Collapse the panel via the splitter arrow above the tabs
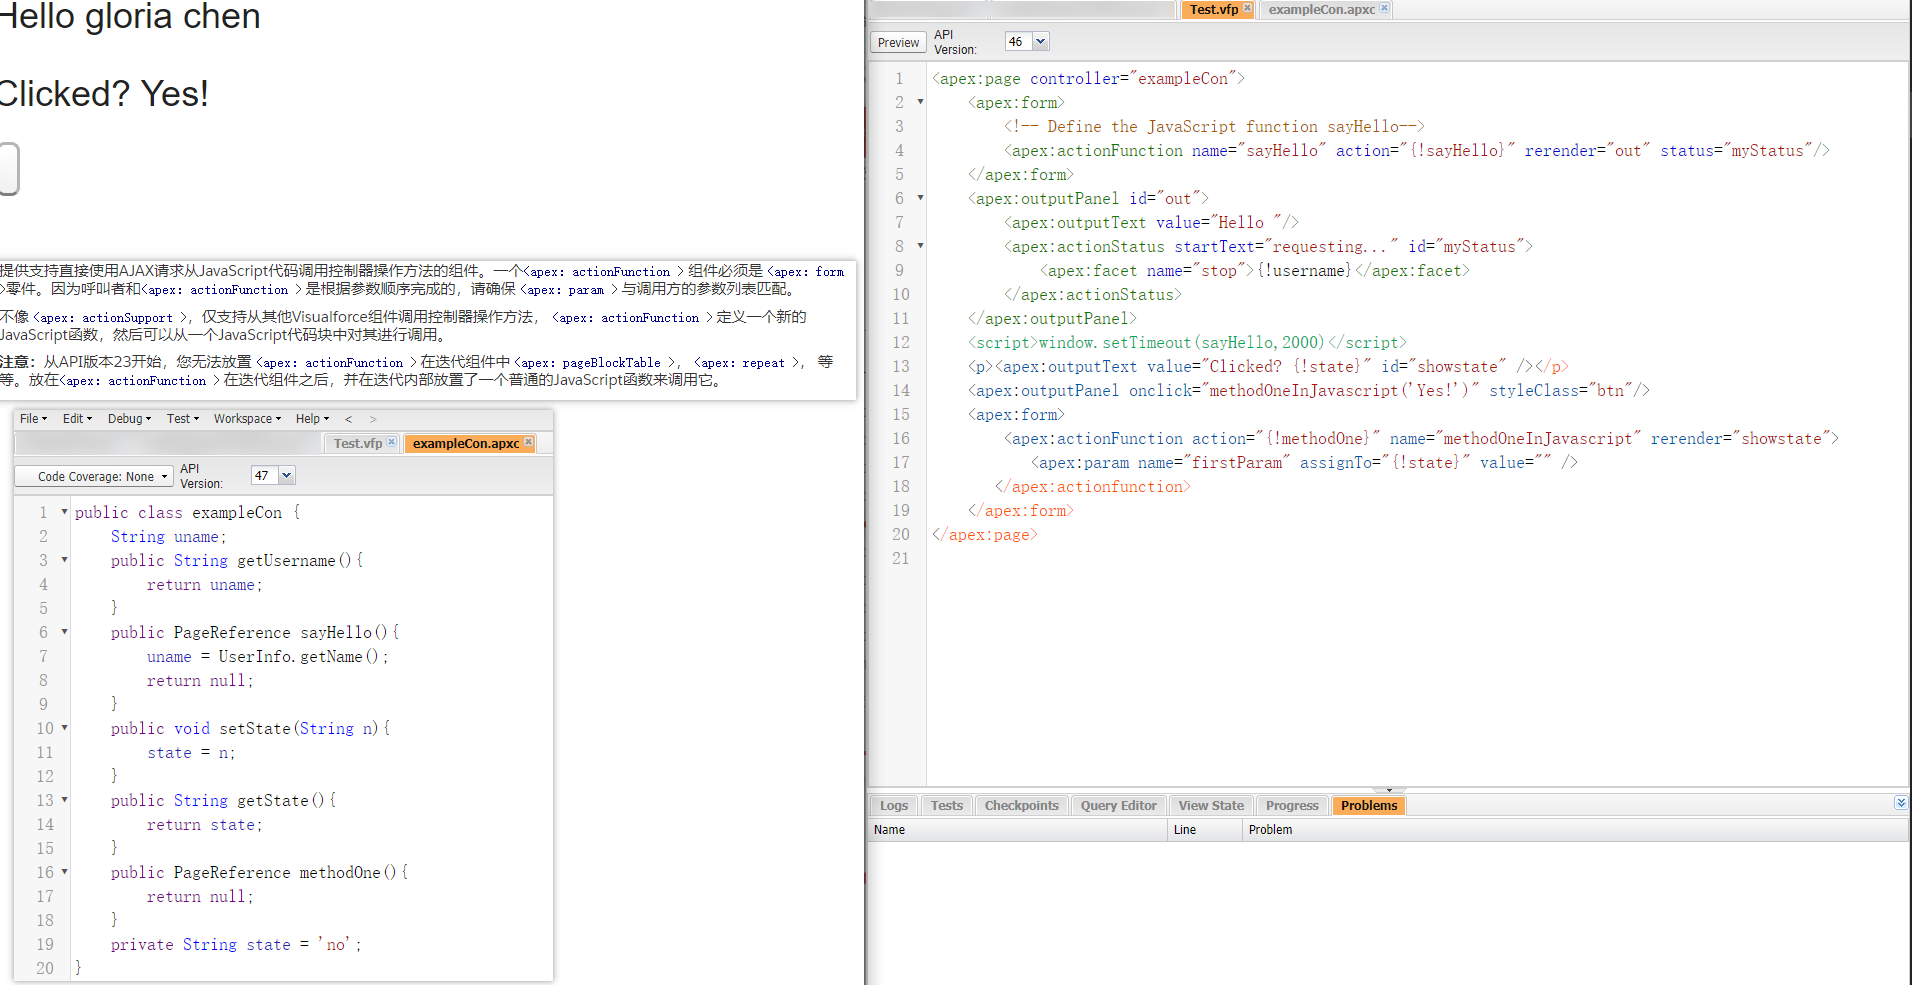The image size is (1912, 985). coord(1389,790)
